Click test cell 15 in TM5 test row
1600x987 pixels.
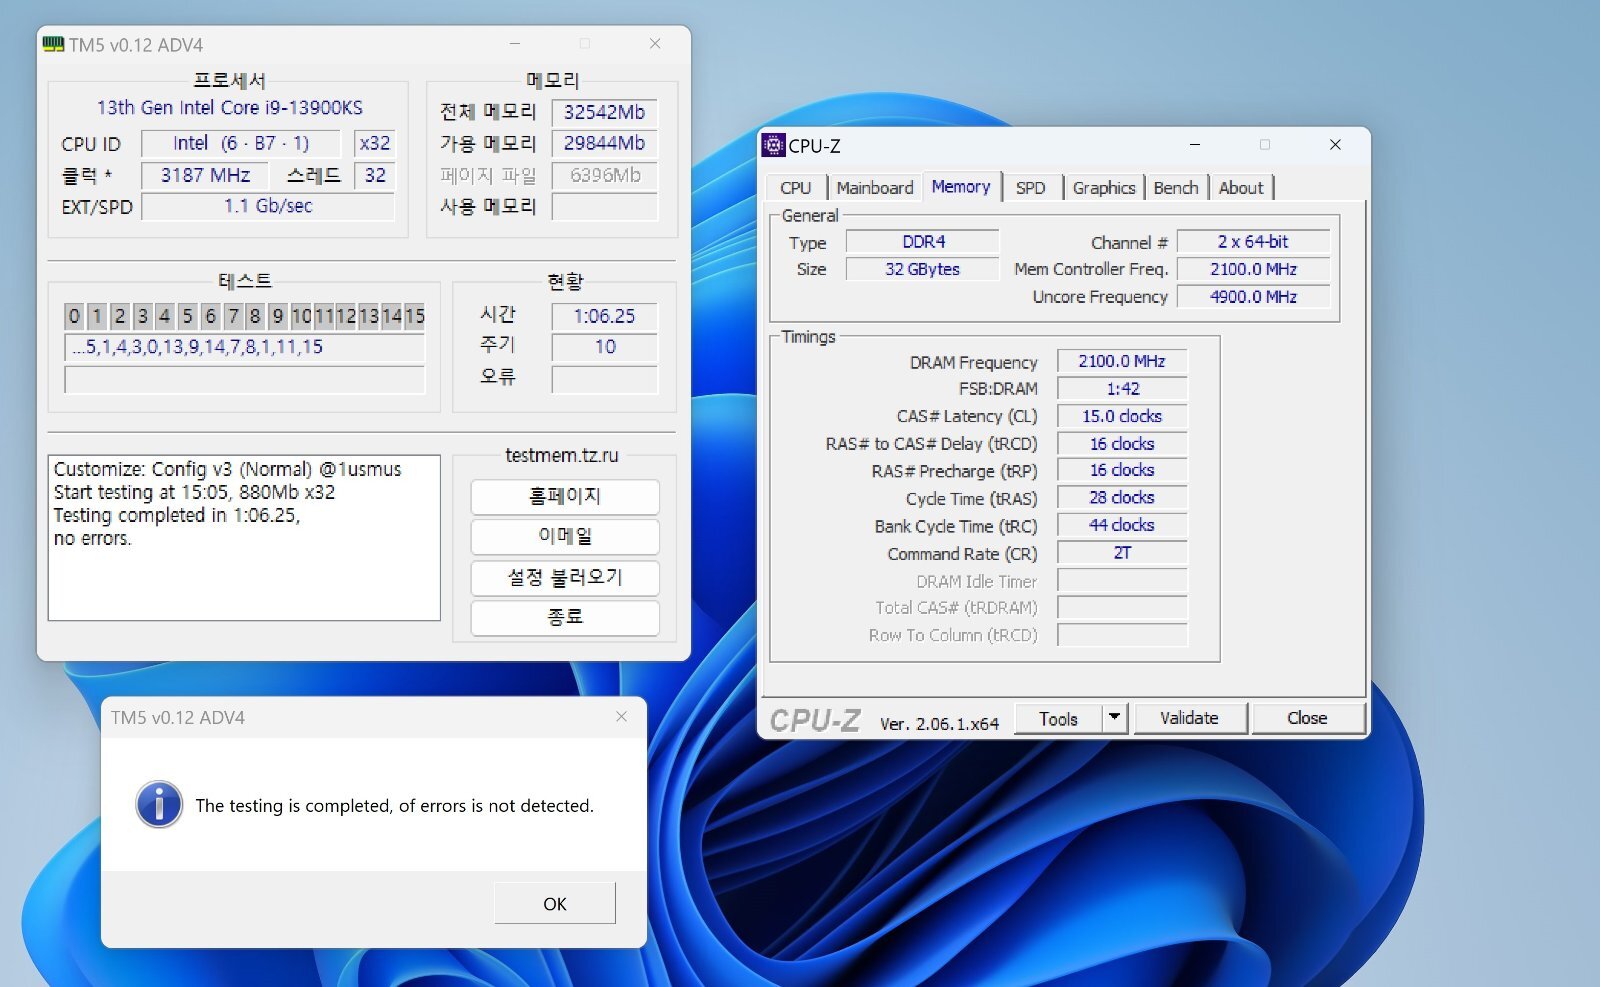click(x=414, y=316)
